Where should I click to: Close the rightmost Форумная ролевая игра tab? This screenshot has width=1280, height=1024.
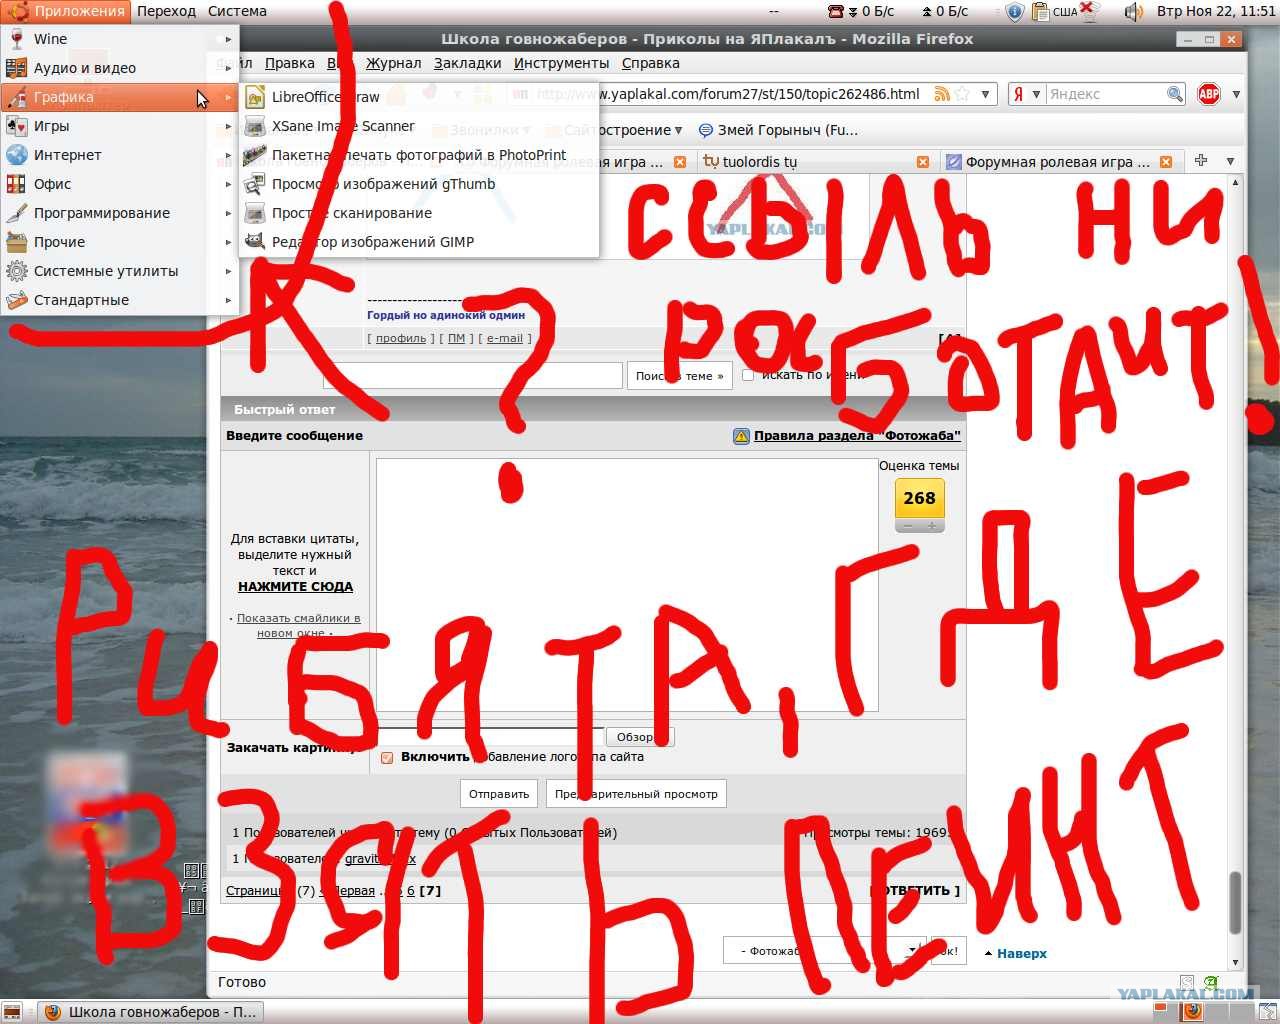[1166, 162]
